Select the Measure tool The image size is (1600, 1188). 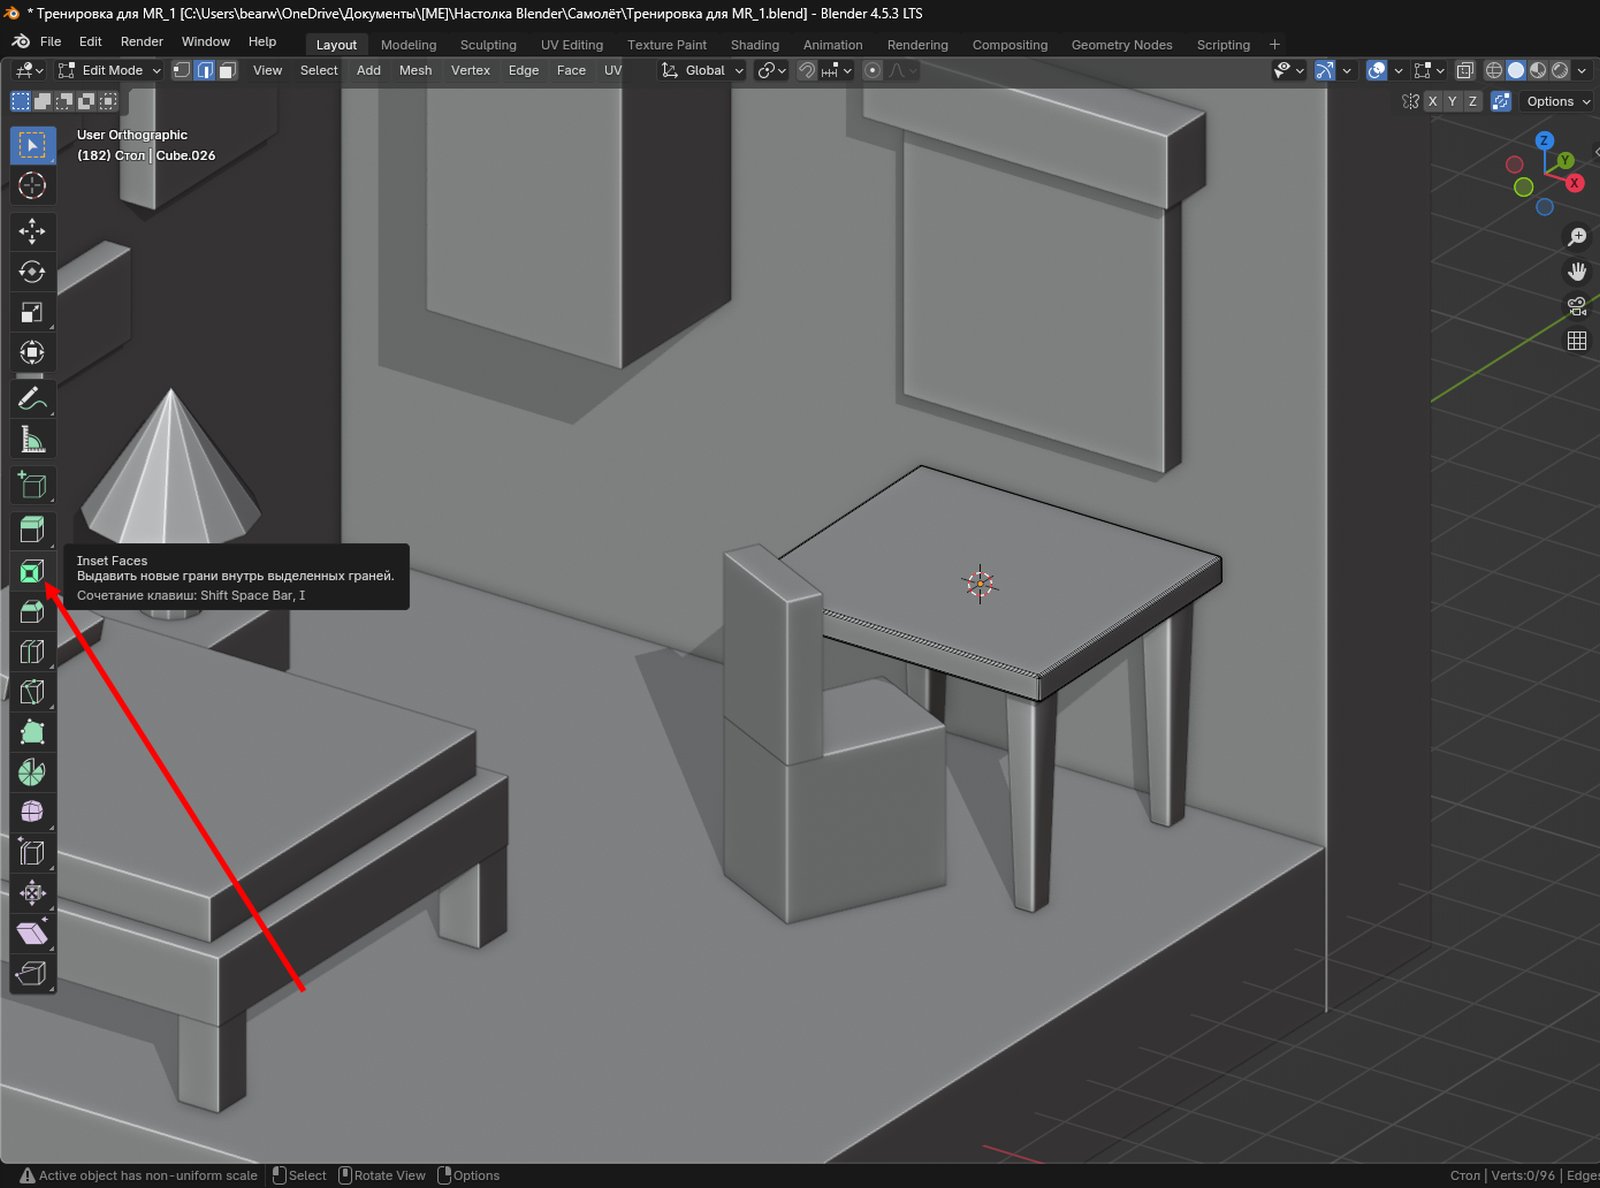(32, 439)
